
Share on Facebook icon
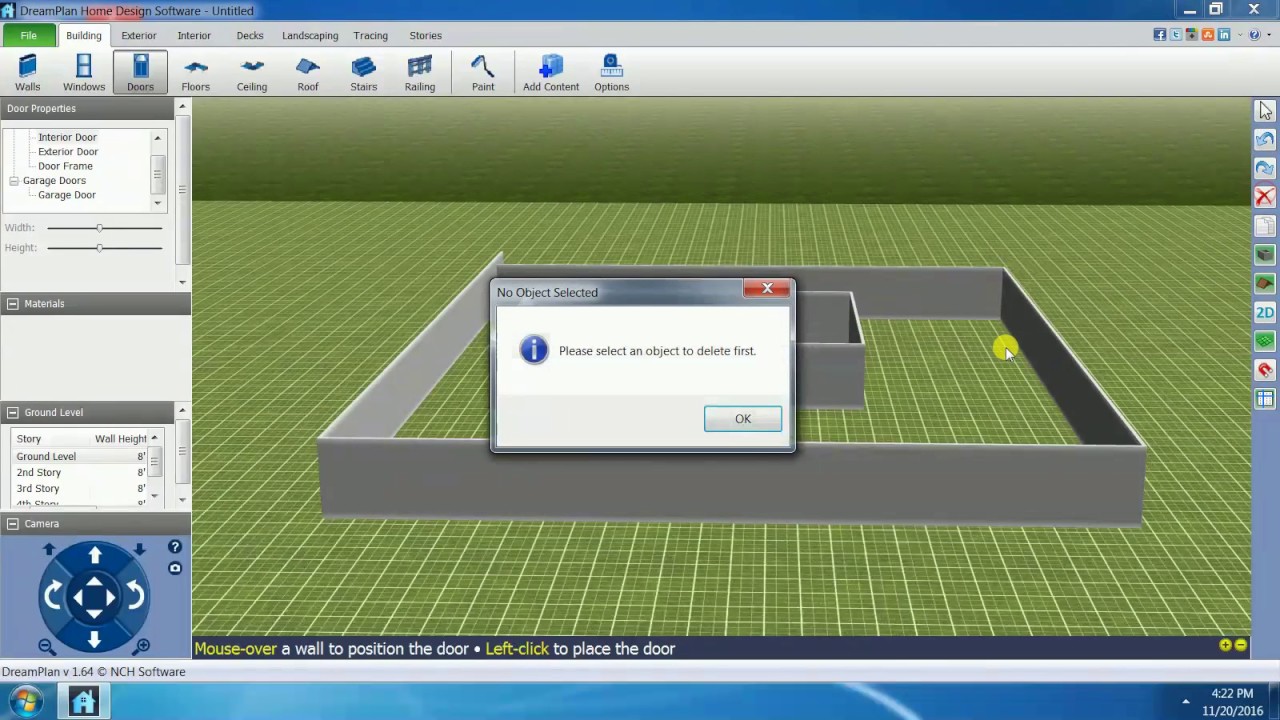pos(1160,35)
